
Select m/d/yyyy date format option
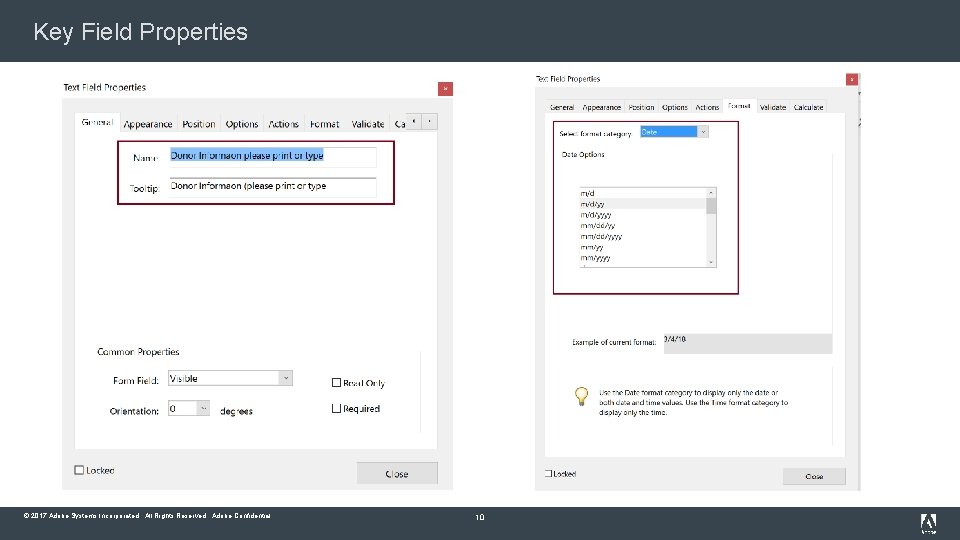643,215
